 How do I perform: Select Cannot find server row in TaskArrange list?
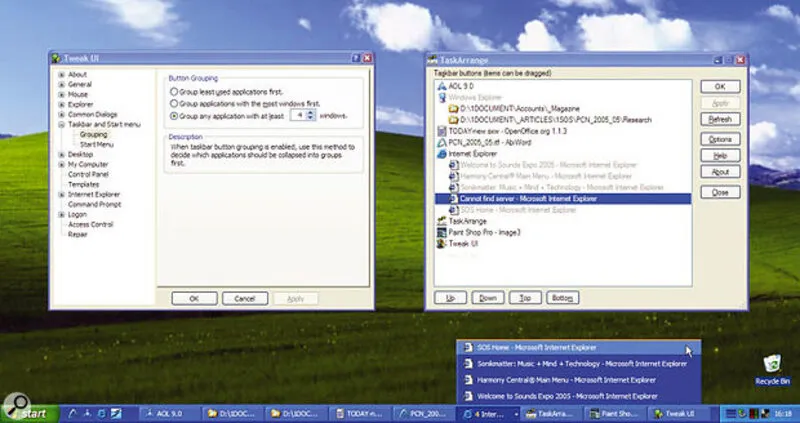click(563, 198)
